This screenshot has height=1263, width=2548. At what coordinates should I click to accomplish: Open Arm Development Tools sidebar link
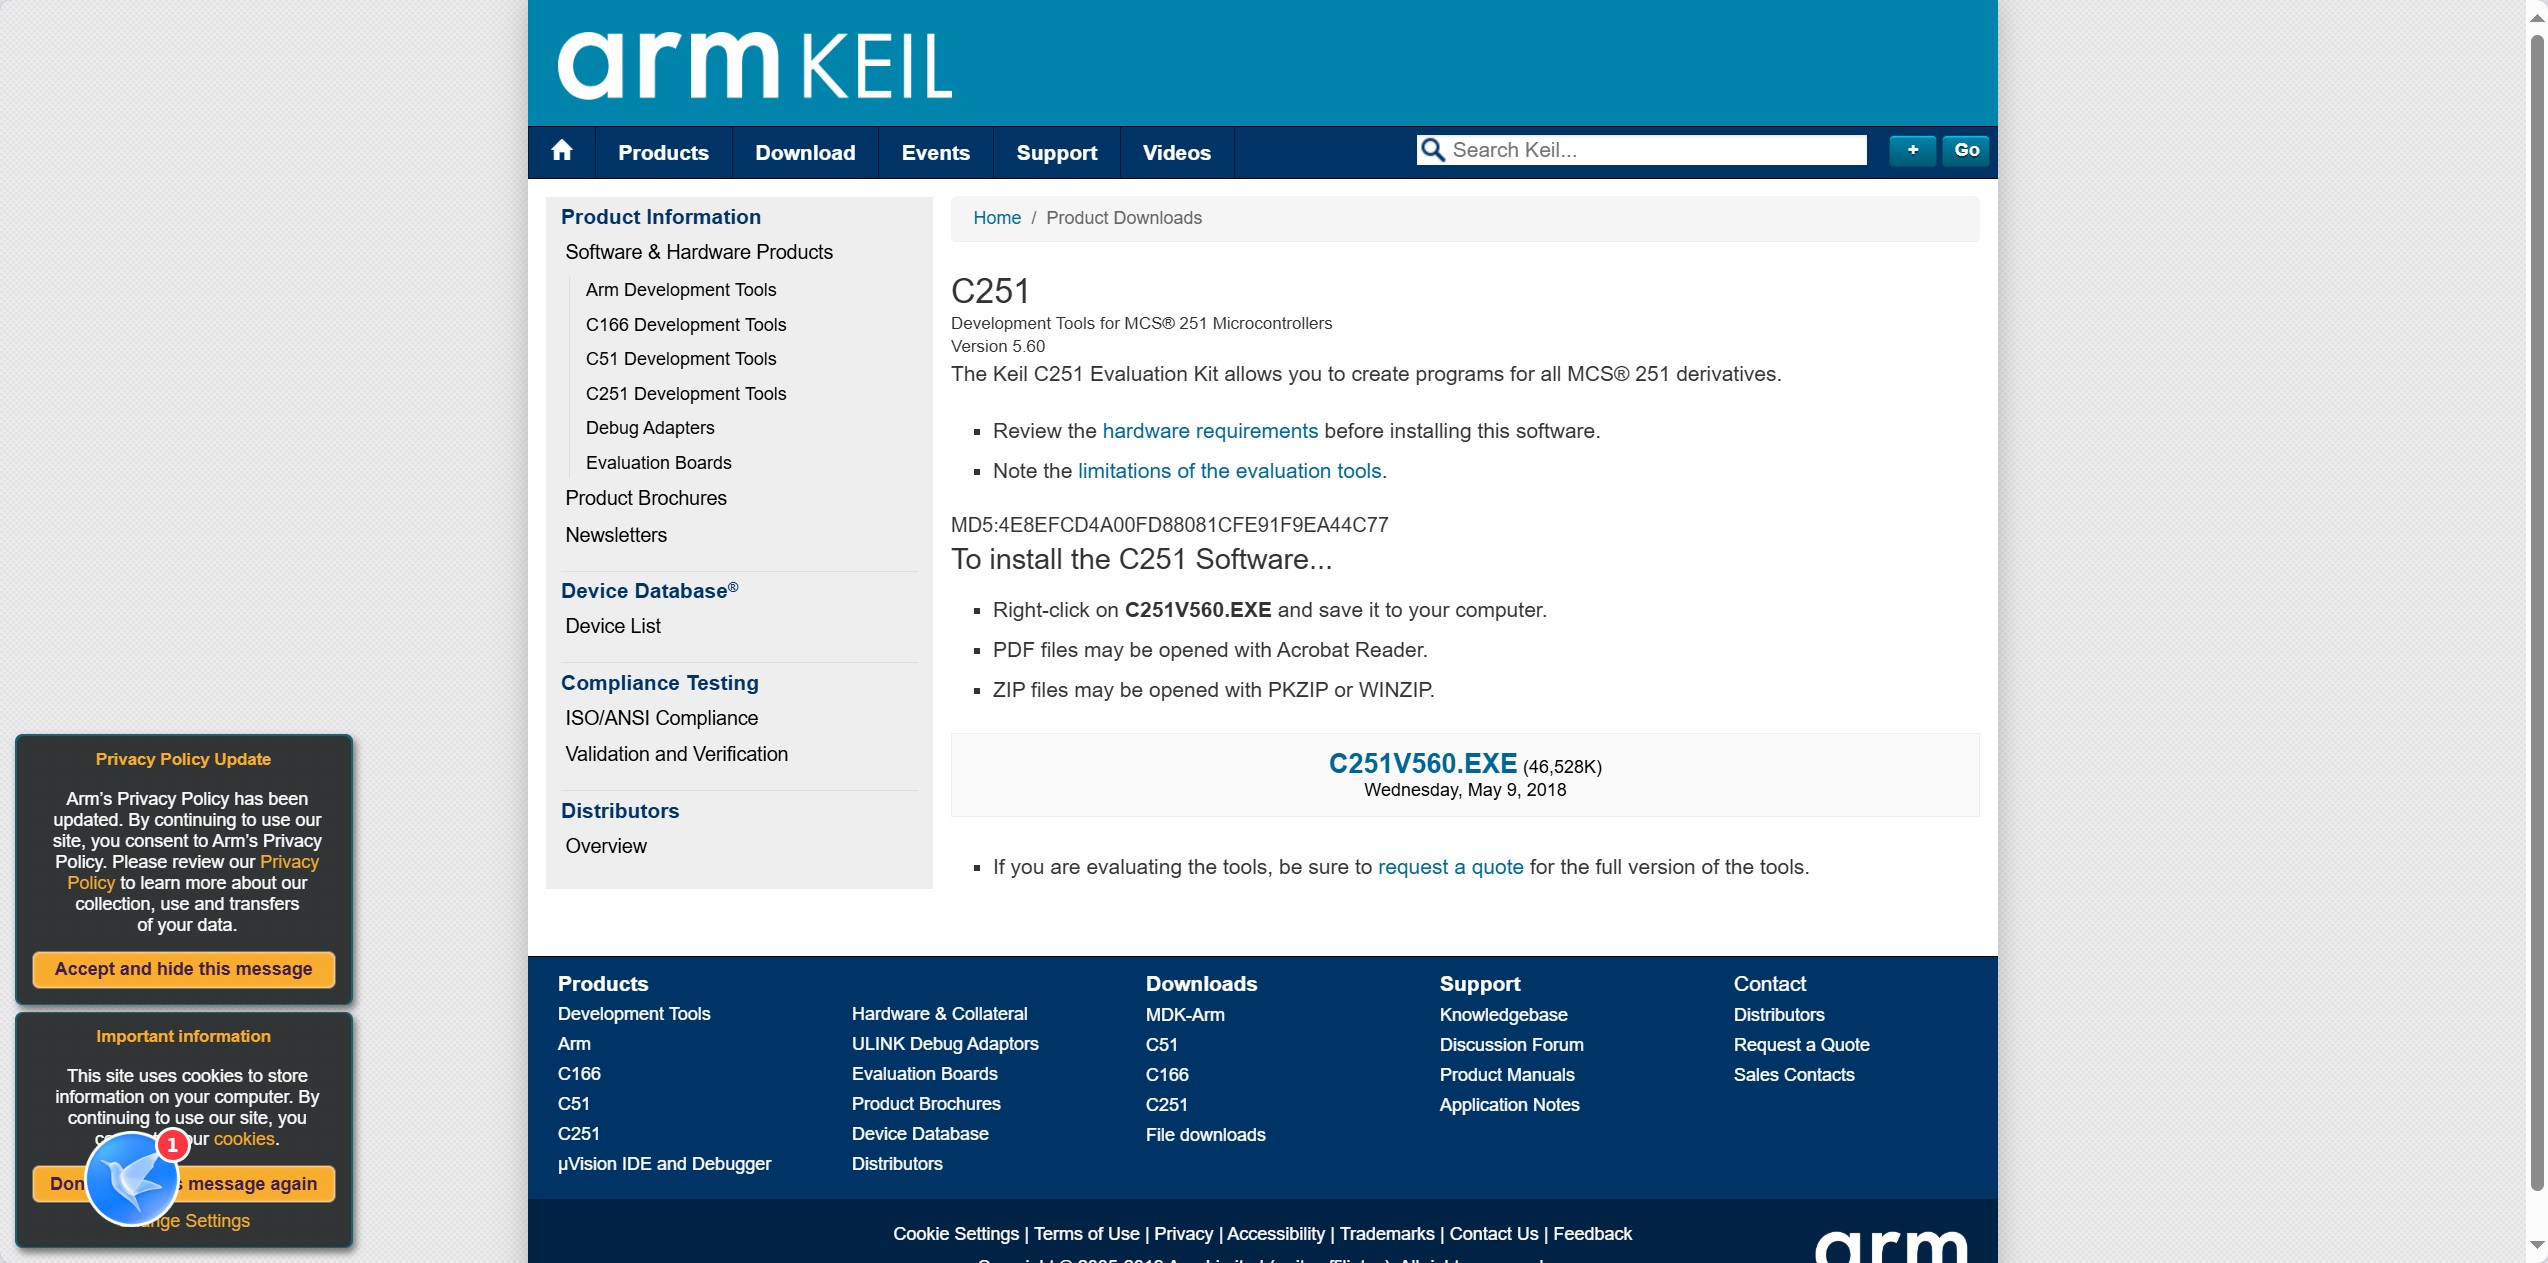click(681, 290)
